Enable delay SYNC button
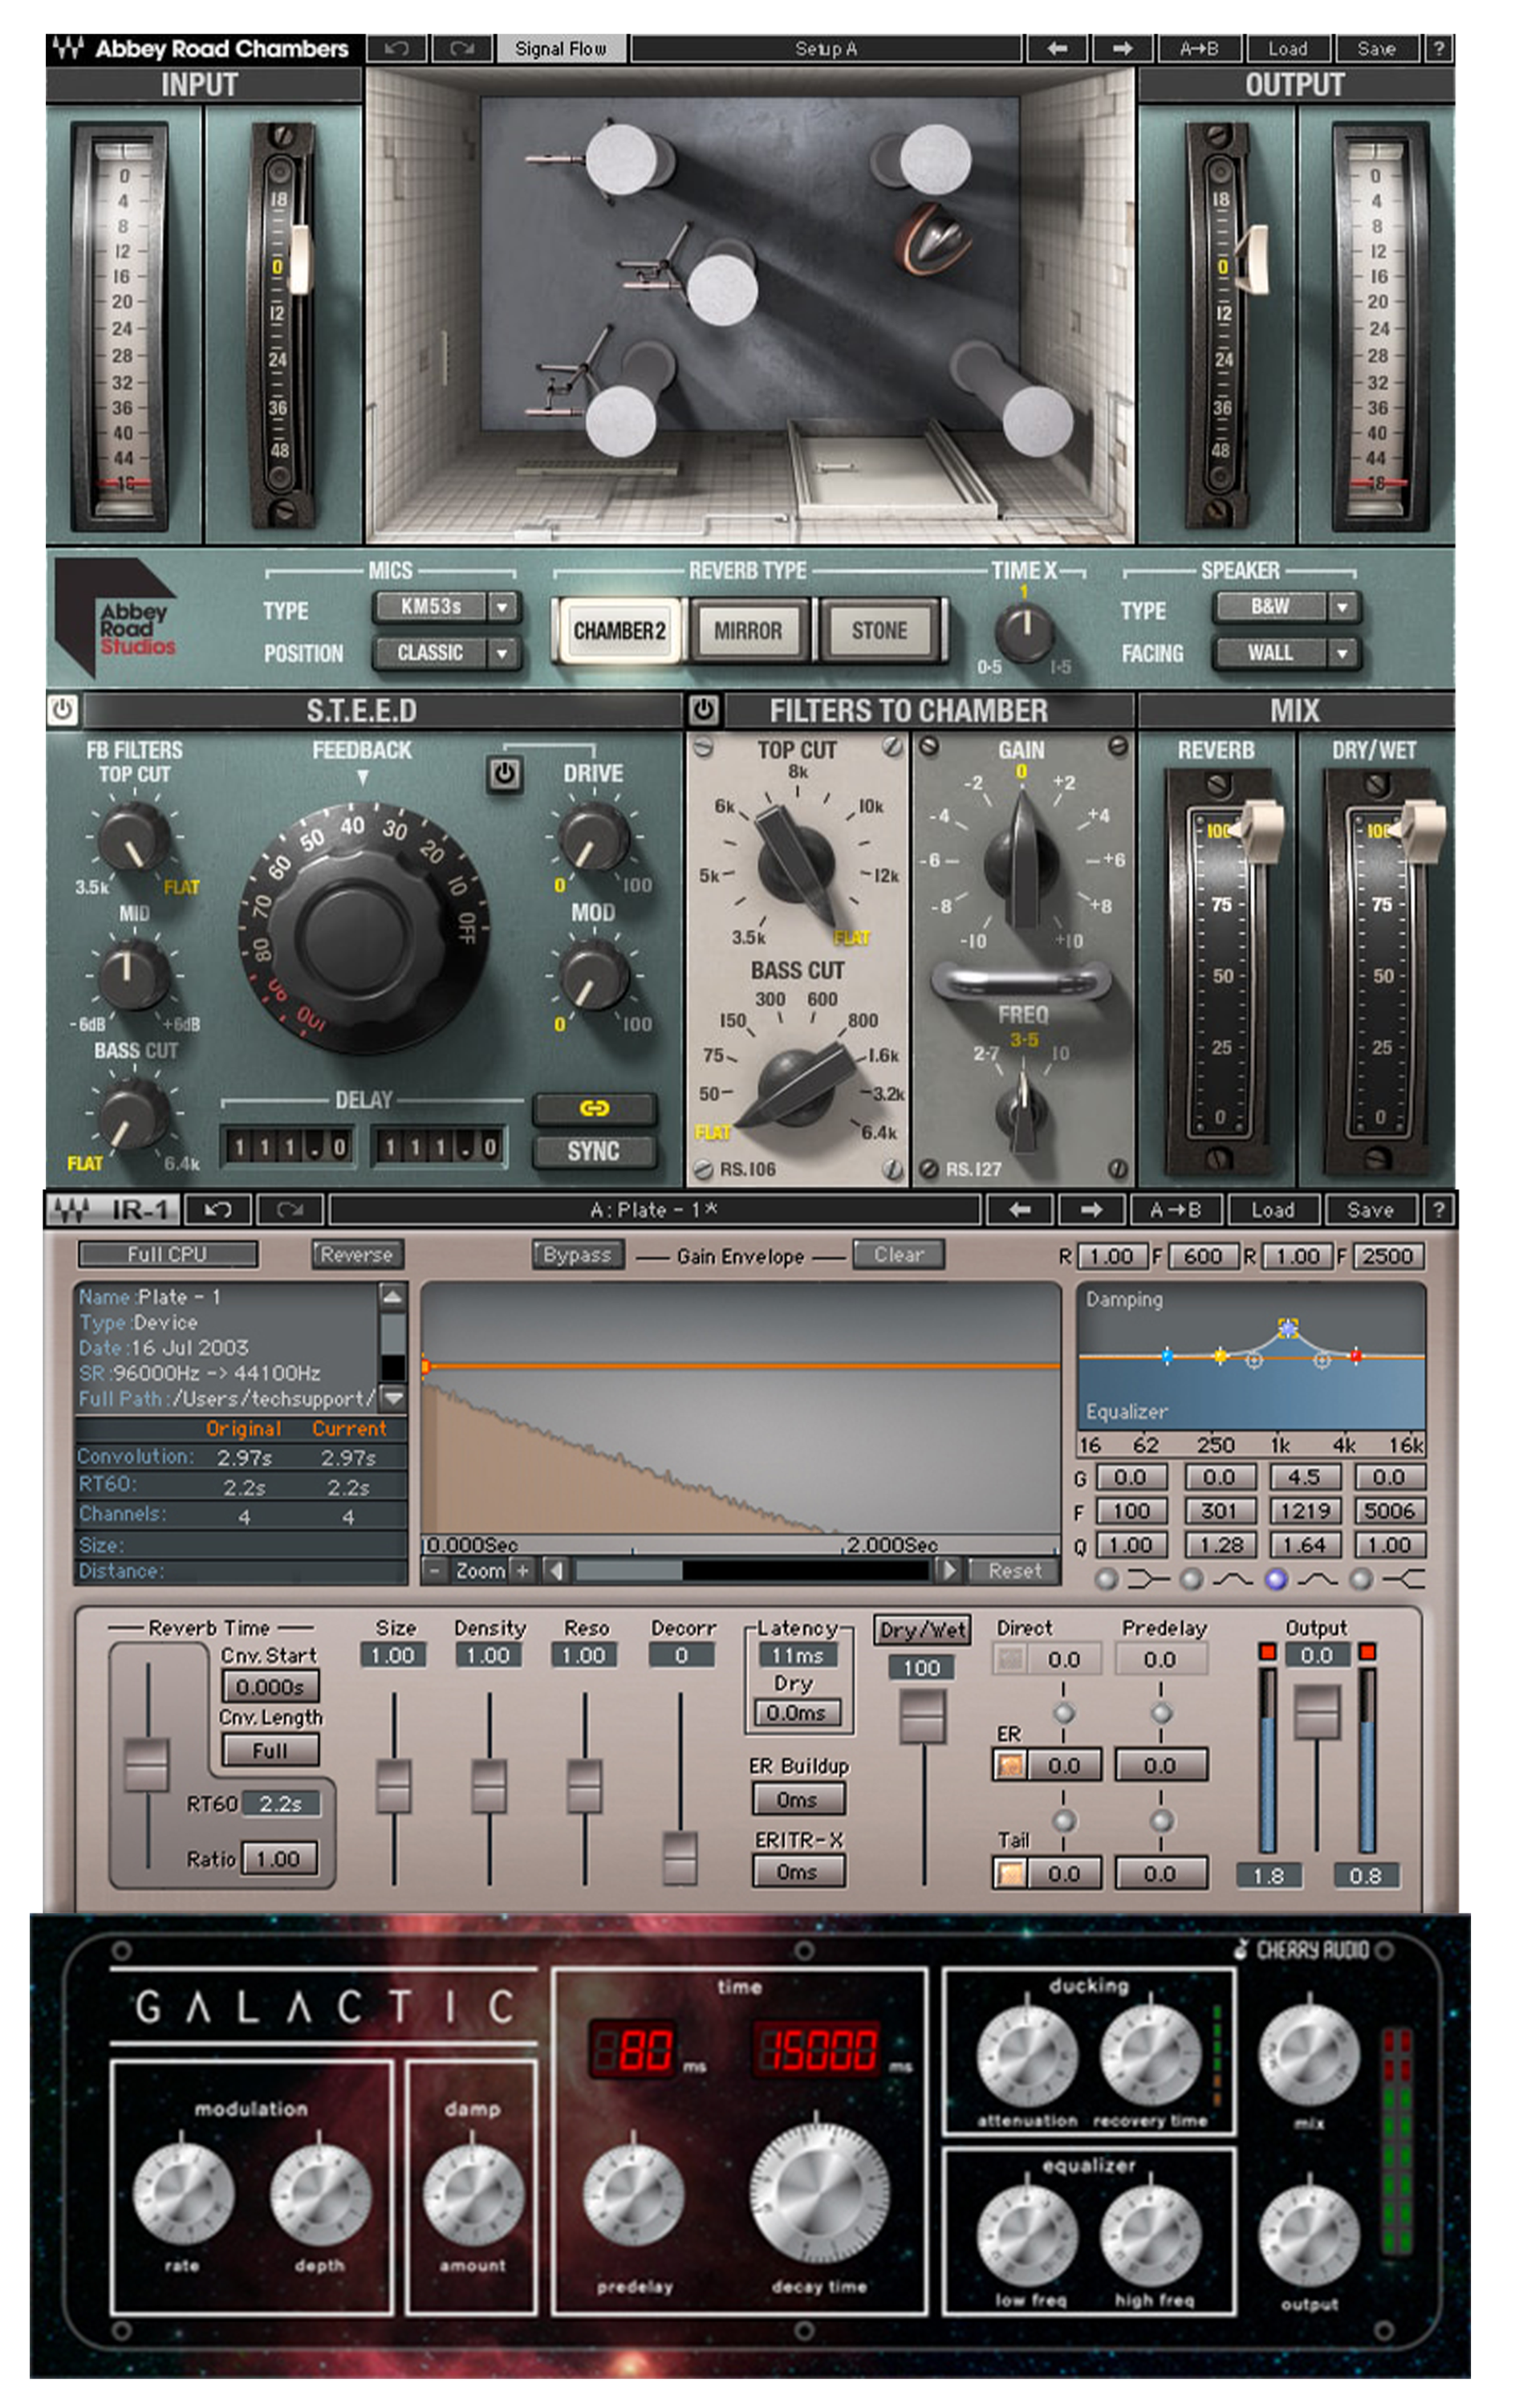1515x2408 pixels. [x=595, y=1151]
